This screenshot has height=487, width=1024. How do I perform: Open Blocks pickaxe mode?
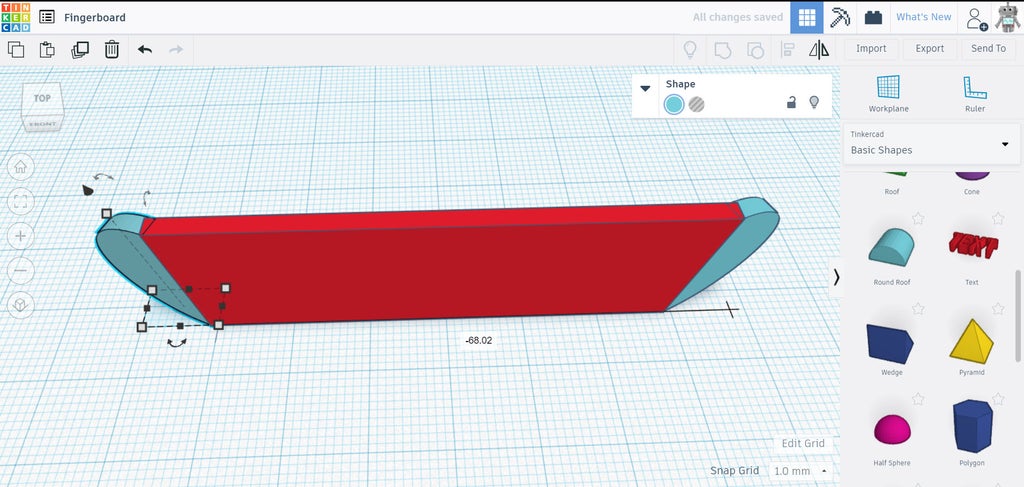click(840, 18)
